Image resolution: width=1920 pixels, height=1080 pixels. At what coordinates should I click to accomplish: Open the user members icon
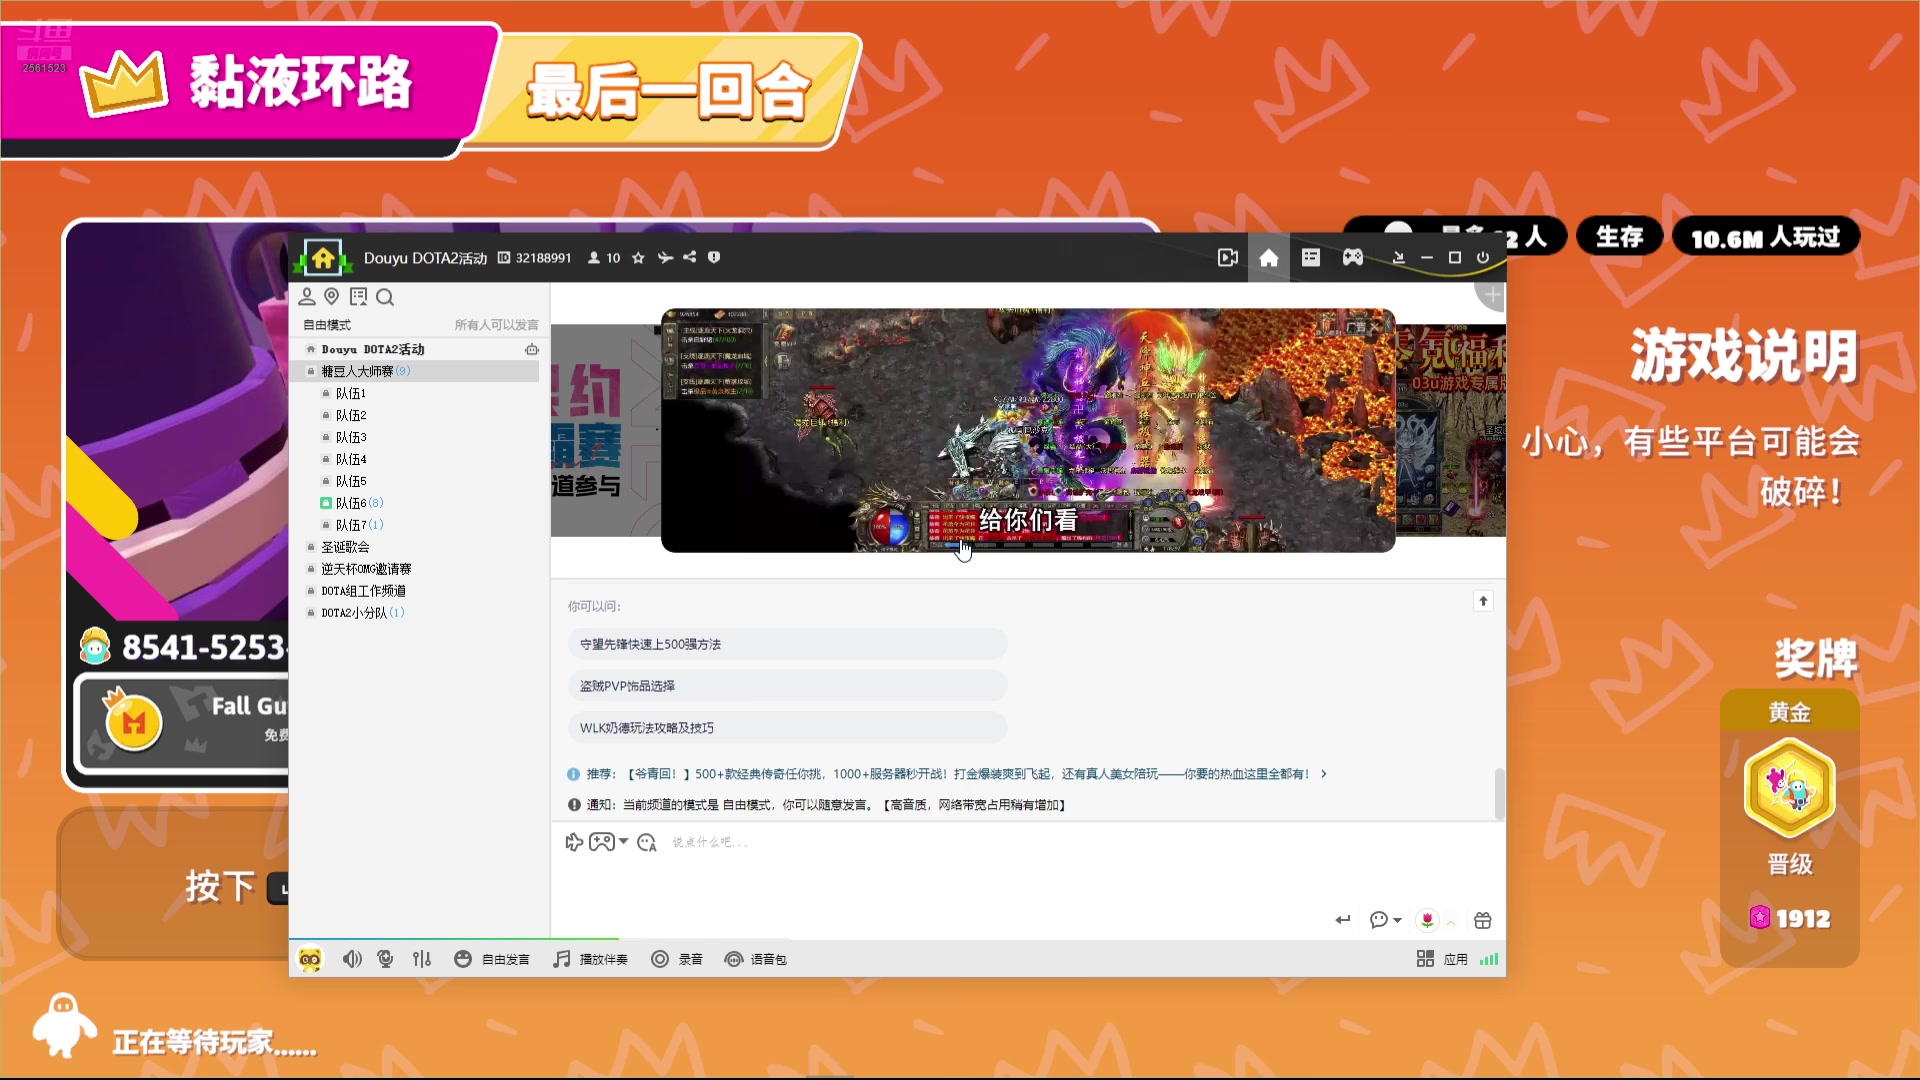(x=307, y=297)
